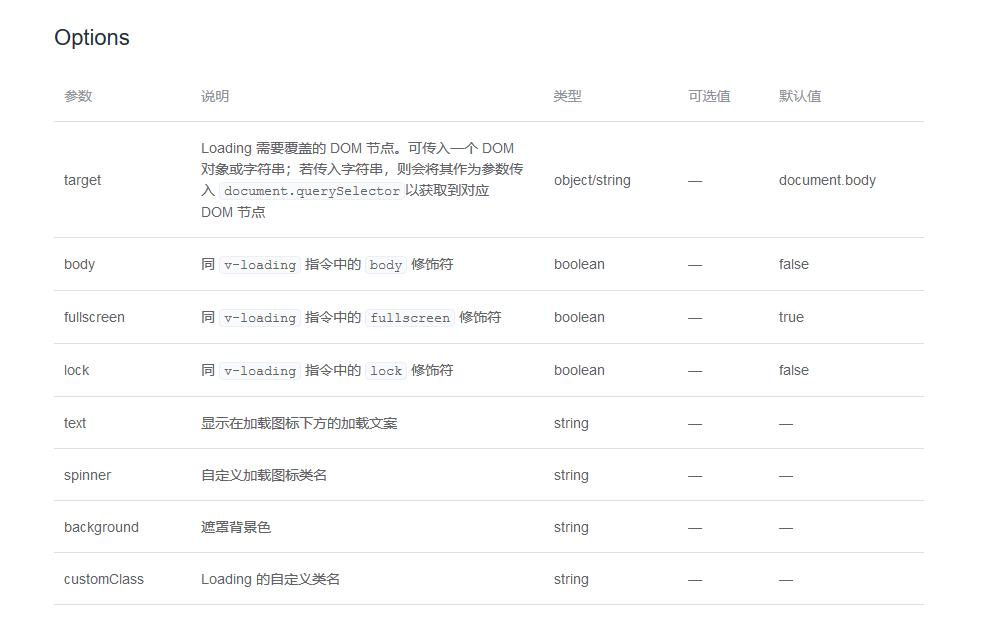The image size is (1000, 637).
Task: Select the 类型 column header
Action: pyautogui.click(x=566, y=95)
